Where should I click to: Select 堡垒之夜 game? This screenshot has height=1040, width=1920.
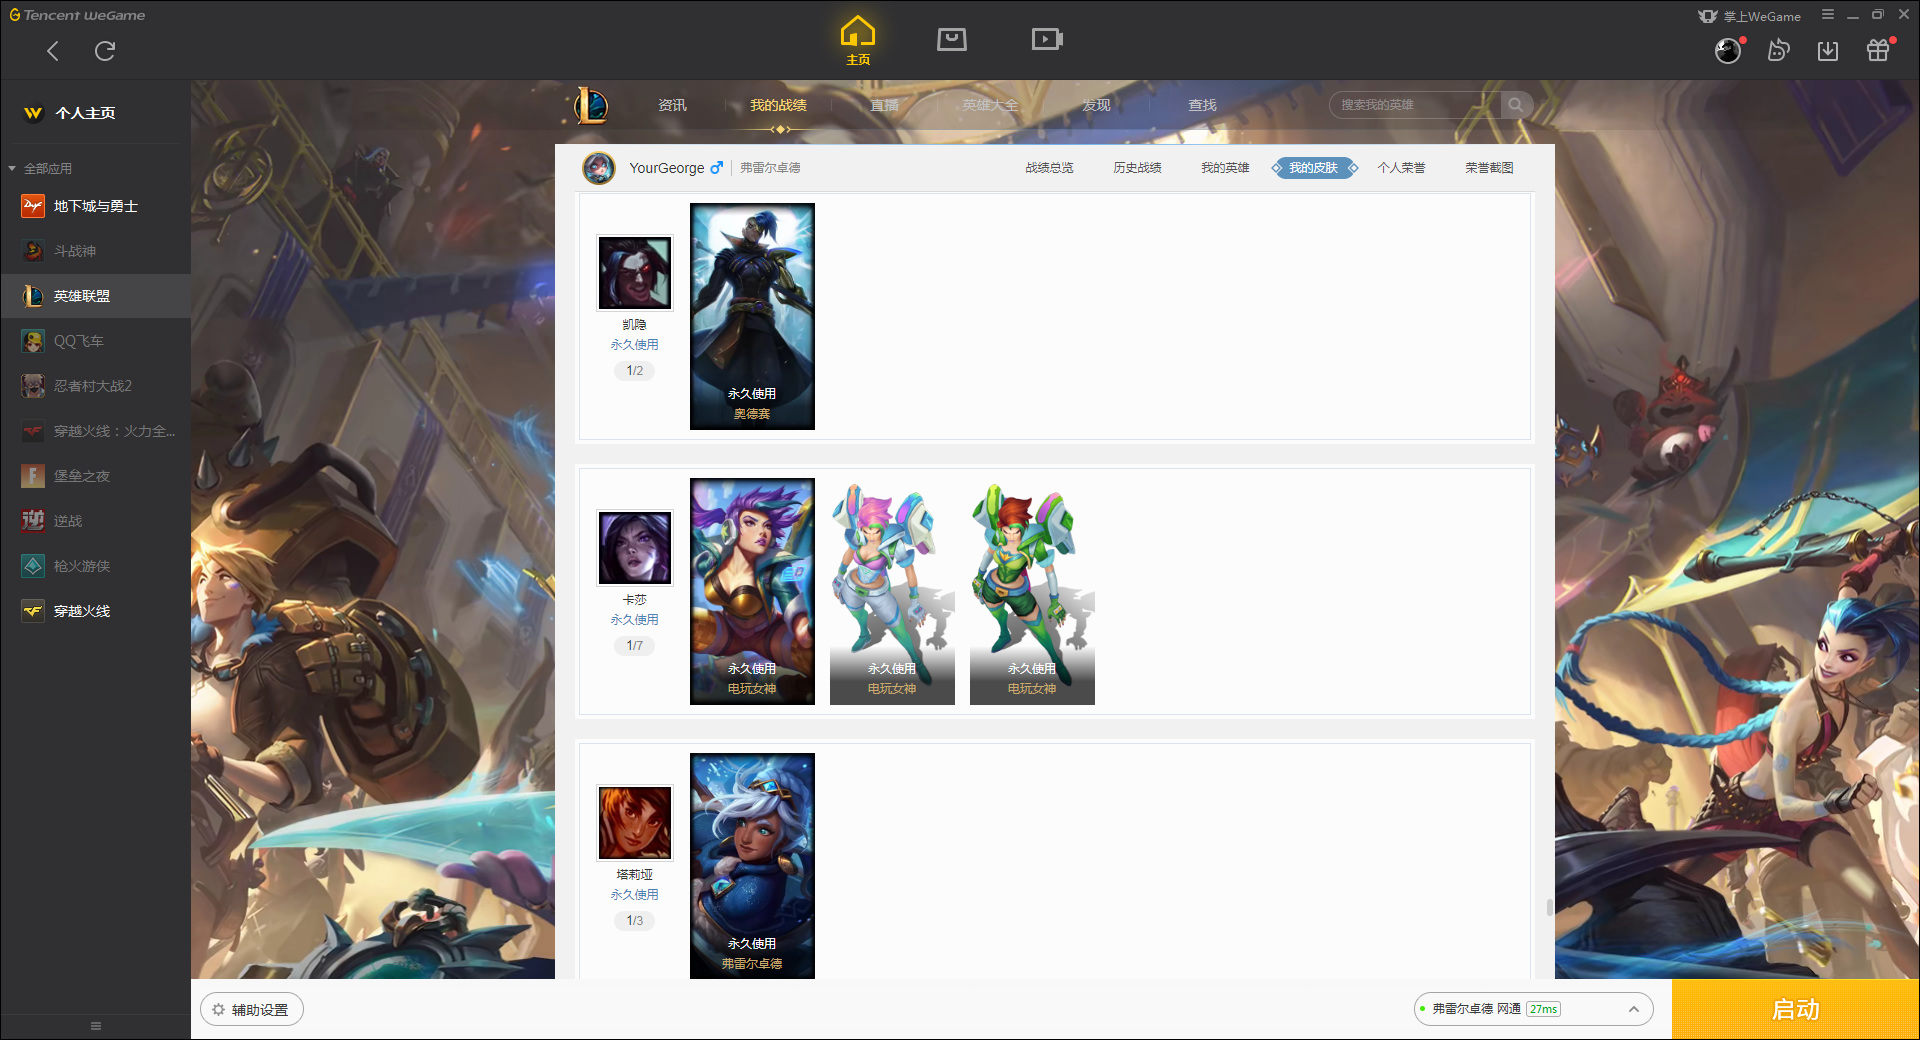[x=95, y=476]
